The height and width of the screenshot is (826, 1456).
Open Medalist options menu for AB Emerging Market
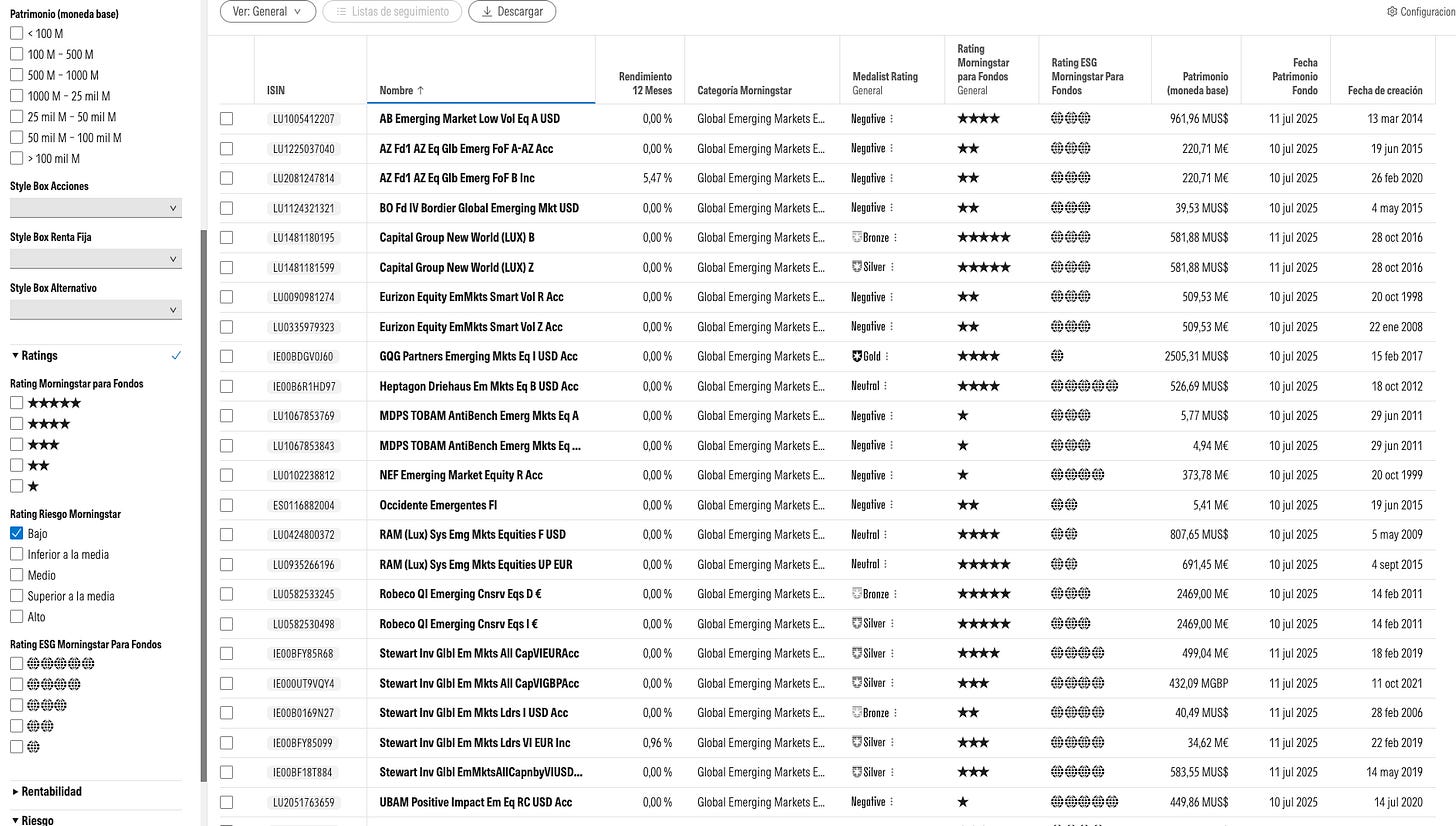[892, 119]
